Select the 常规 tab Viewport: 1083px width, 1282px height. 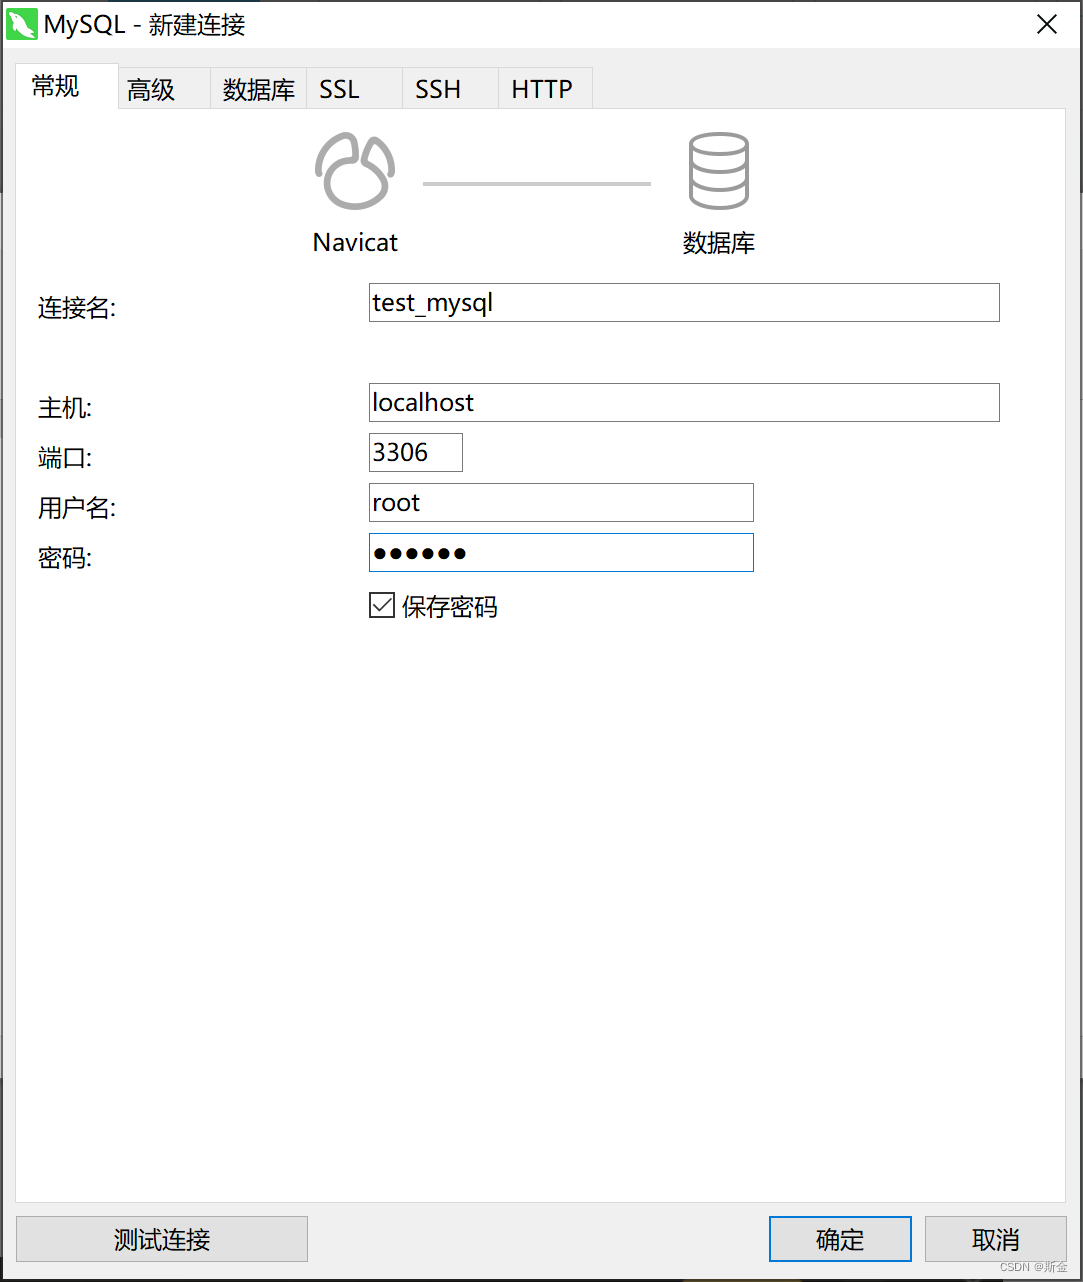pyautogui.click(x=55, y=86)
